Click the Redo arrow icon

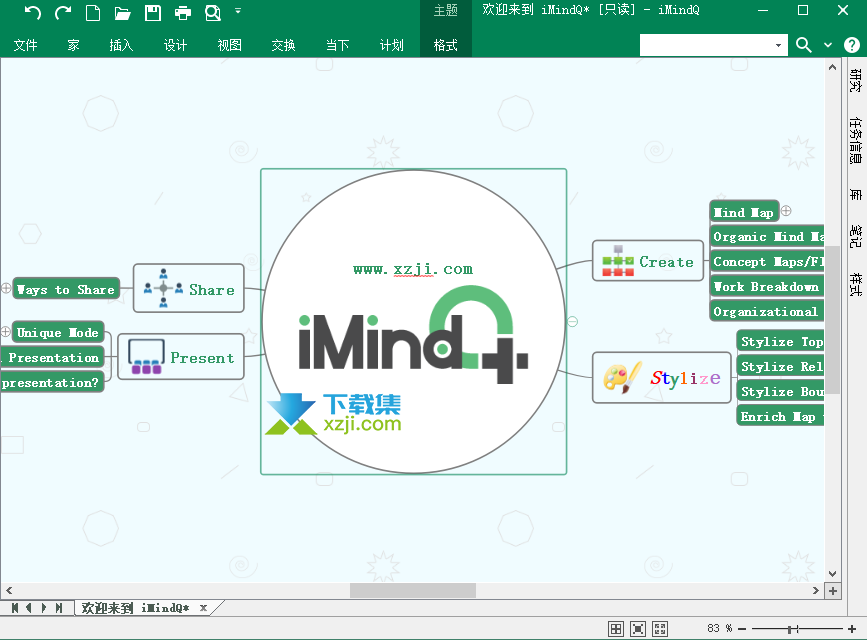coord(63,13)
